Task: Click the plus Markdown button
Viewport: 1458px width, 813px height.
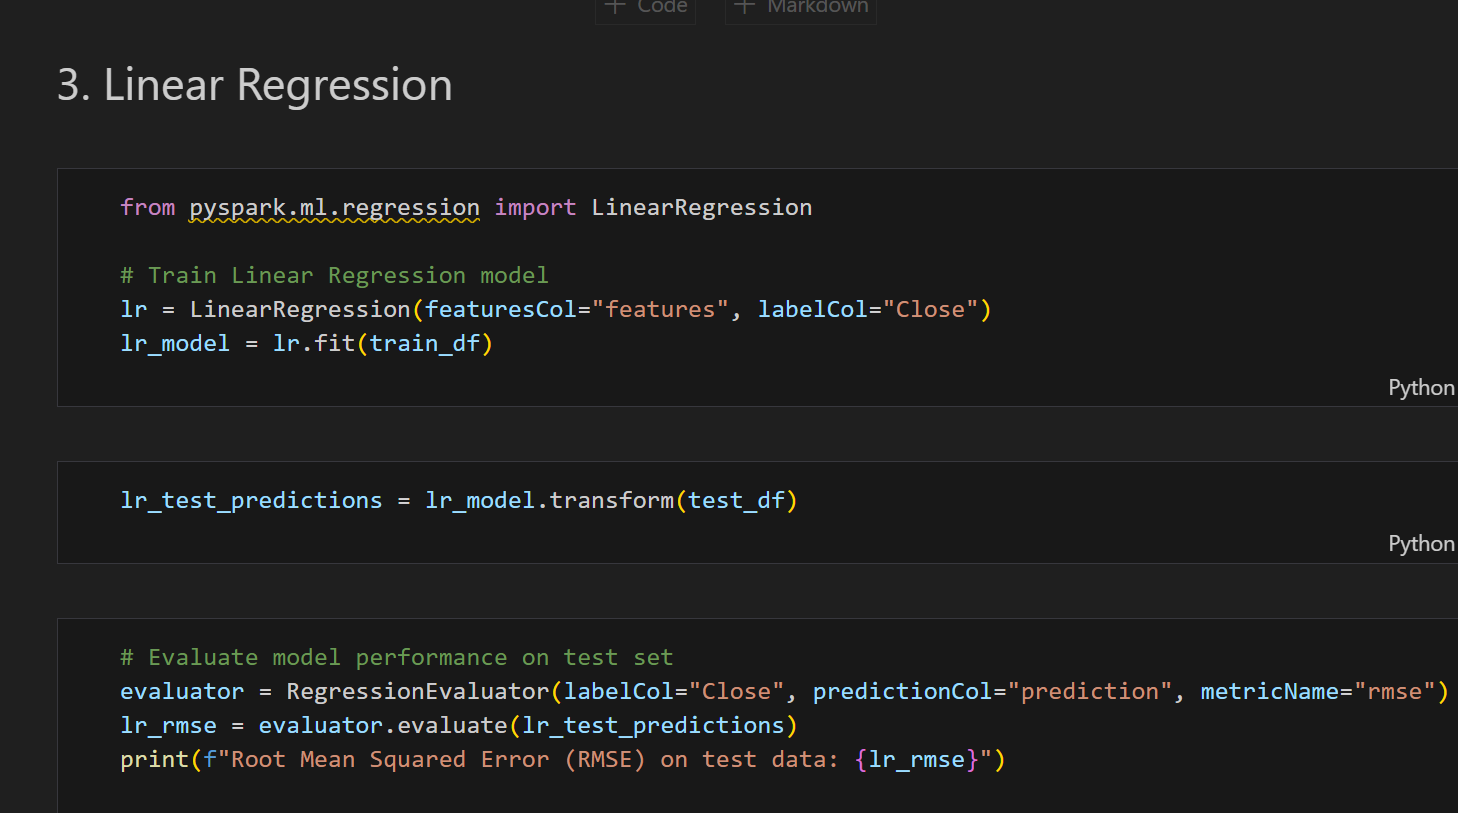Action: pyautogui.click(x=801, y=8)
